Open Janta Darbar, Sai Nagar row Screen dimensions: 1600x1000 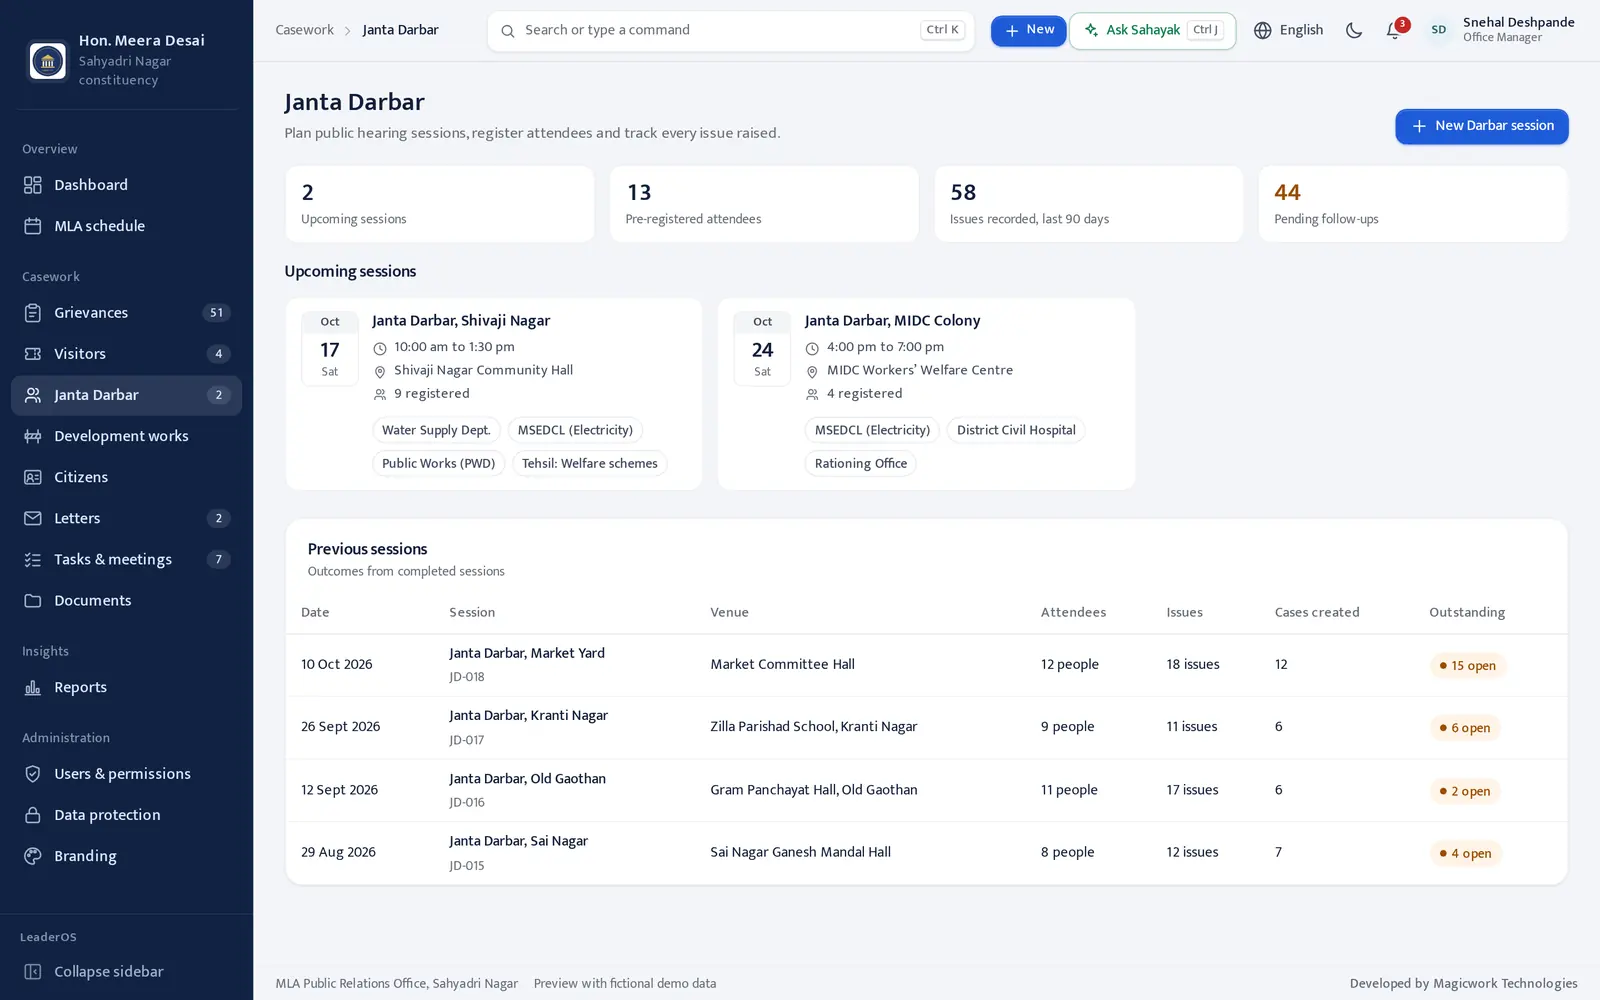click(926, 853)
